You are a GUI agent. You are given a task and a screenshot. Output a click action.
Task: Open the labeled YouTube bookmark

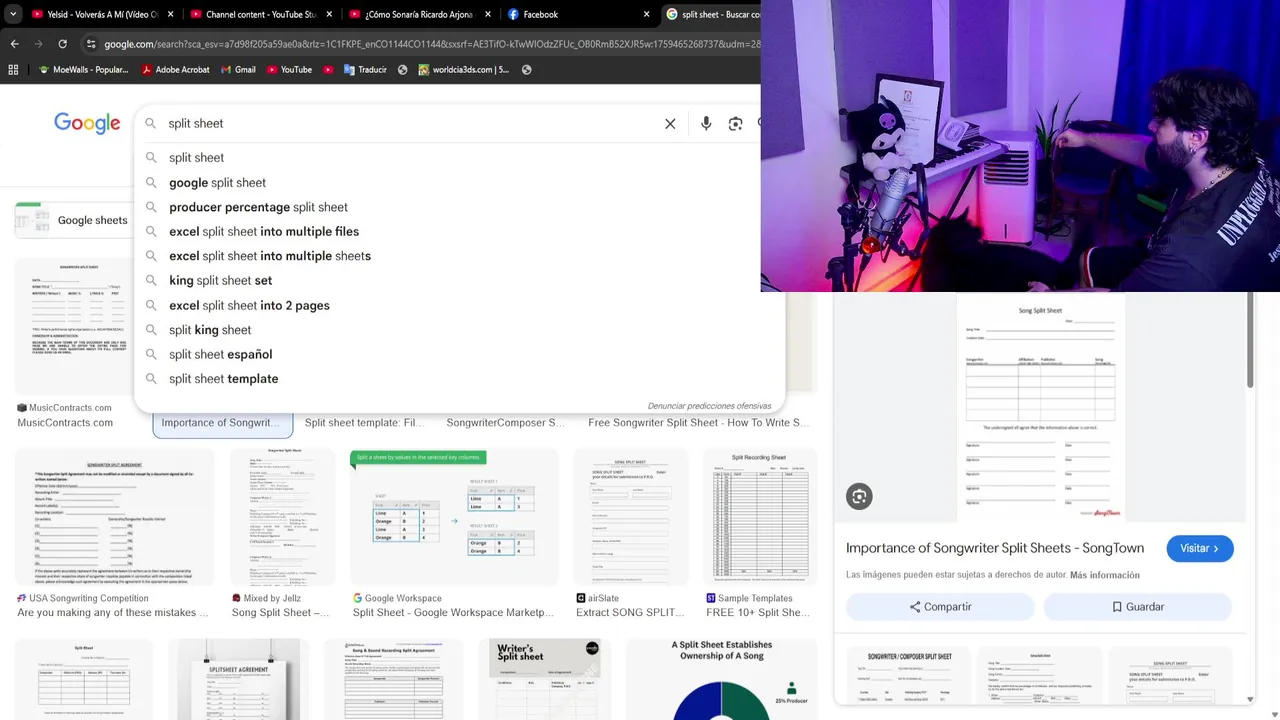290,70
